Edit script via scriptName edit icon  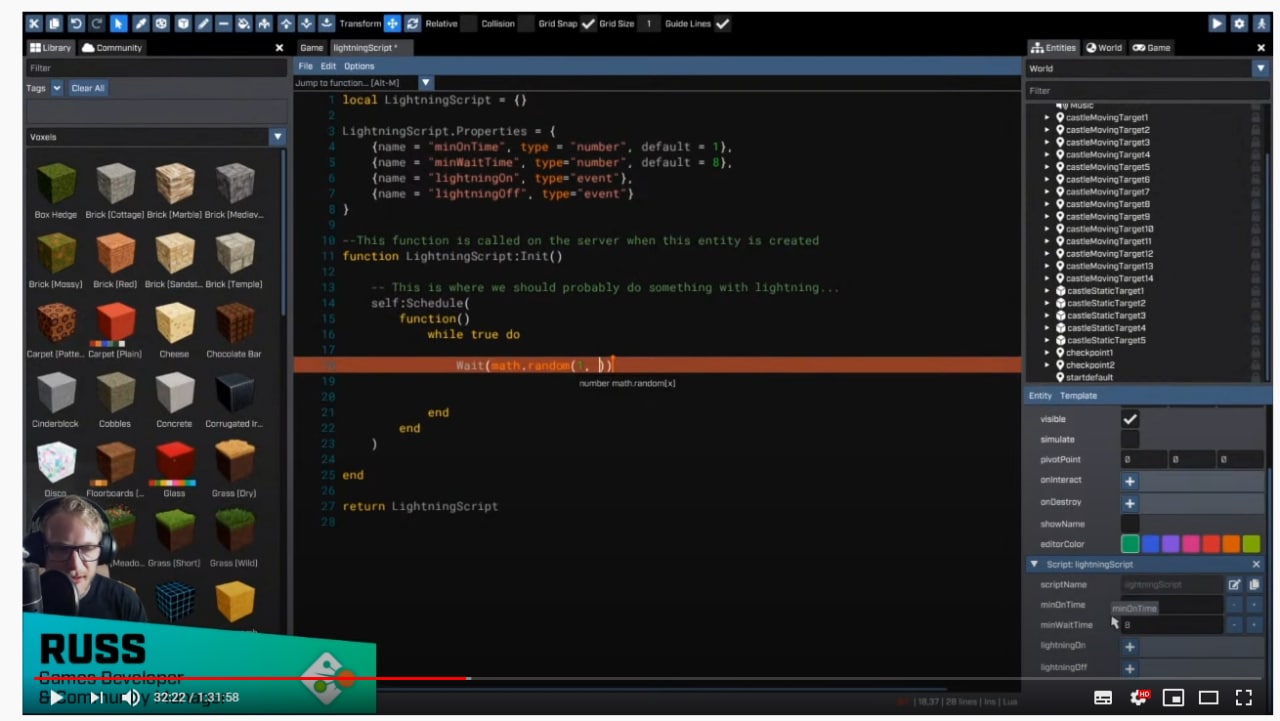click(x=1234, y=584)
